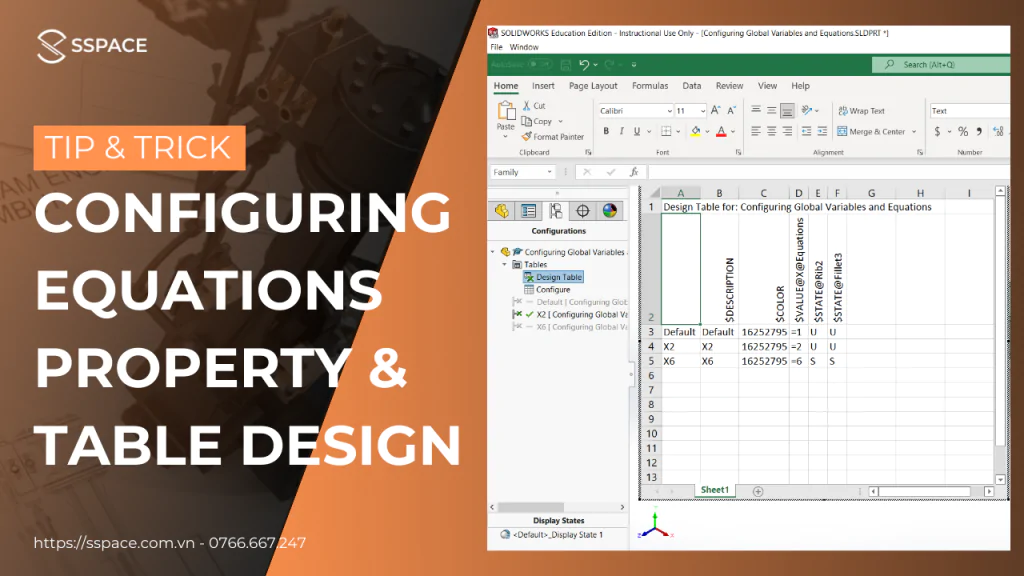Open the Paste options arrow

(x=505, y=136)
